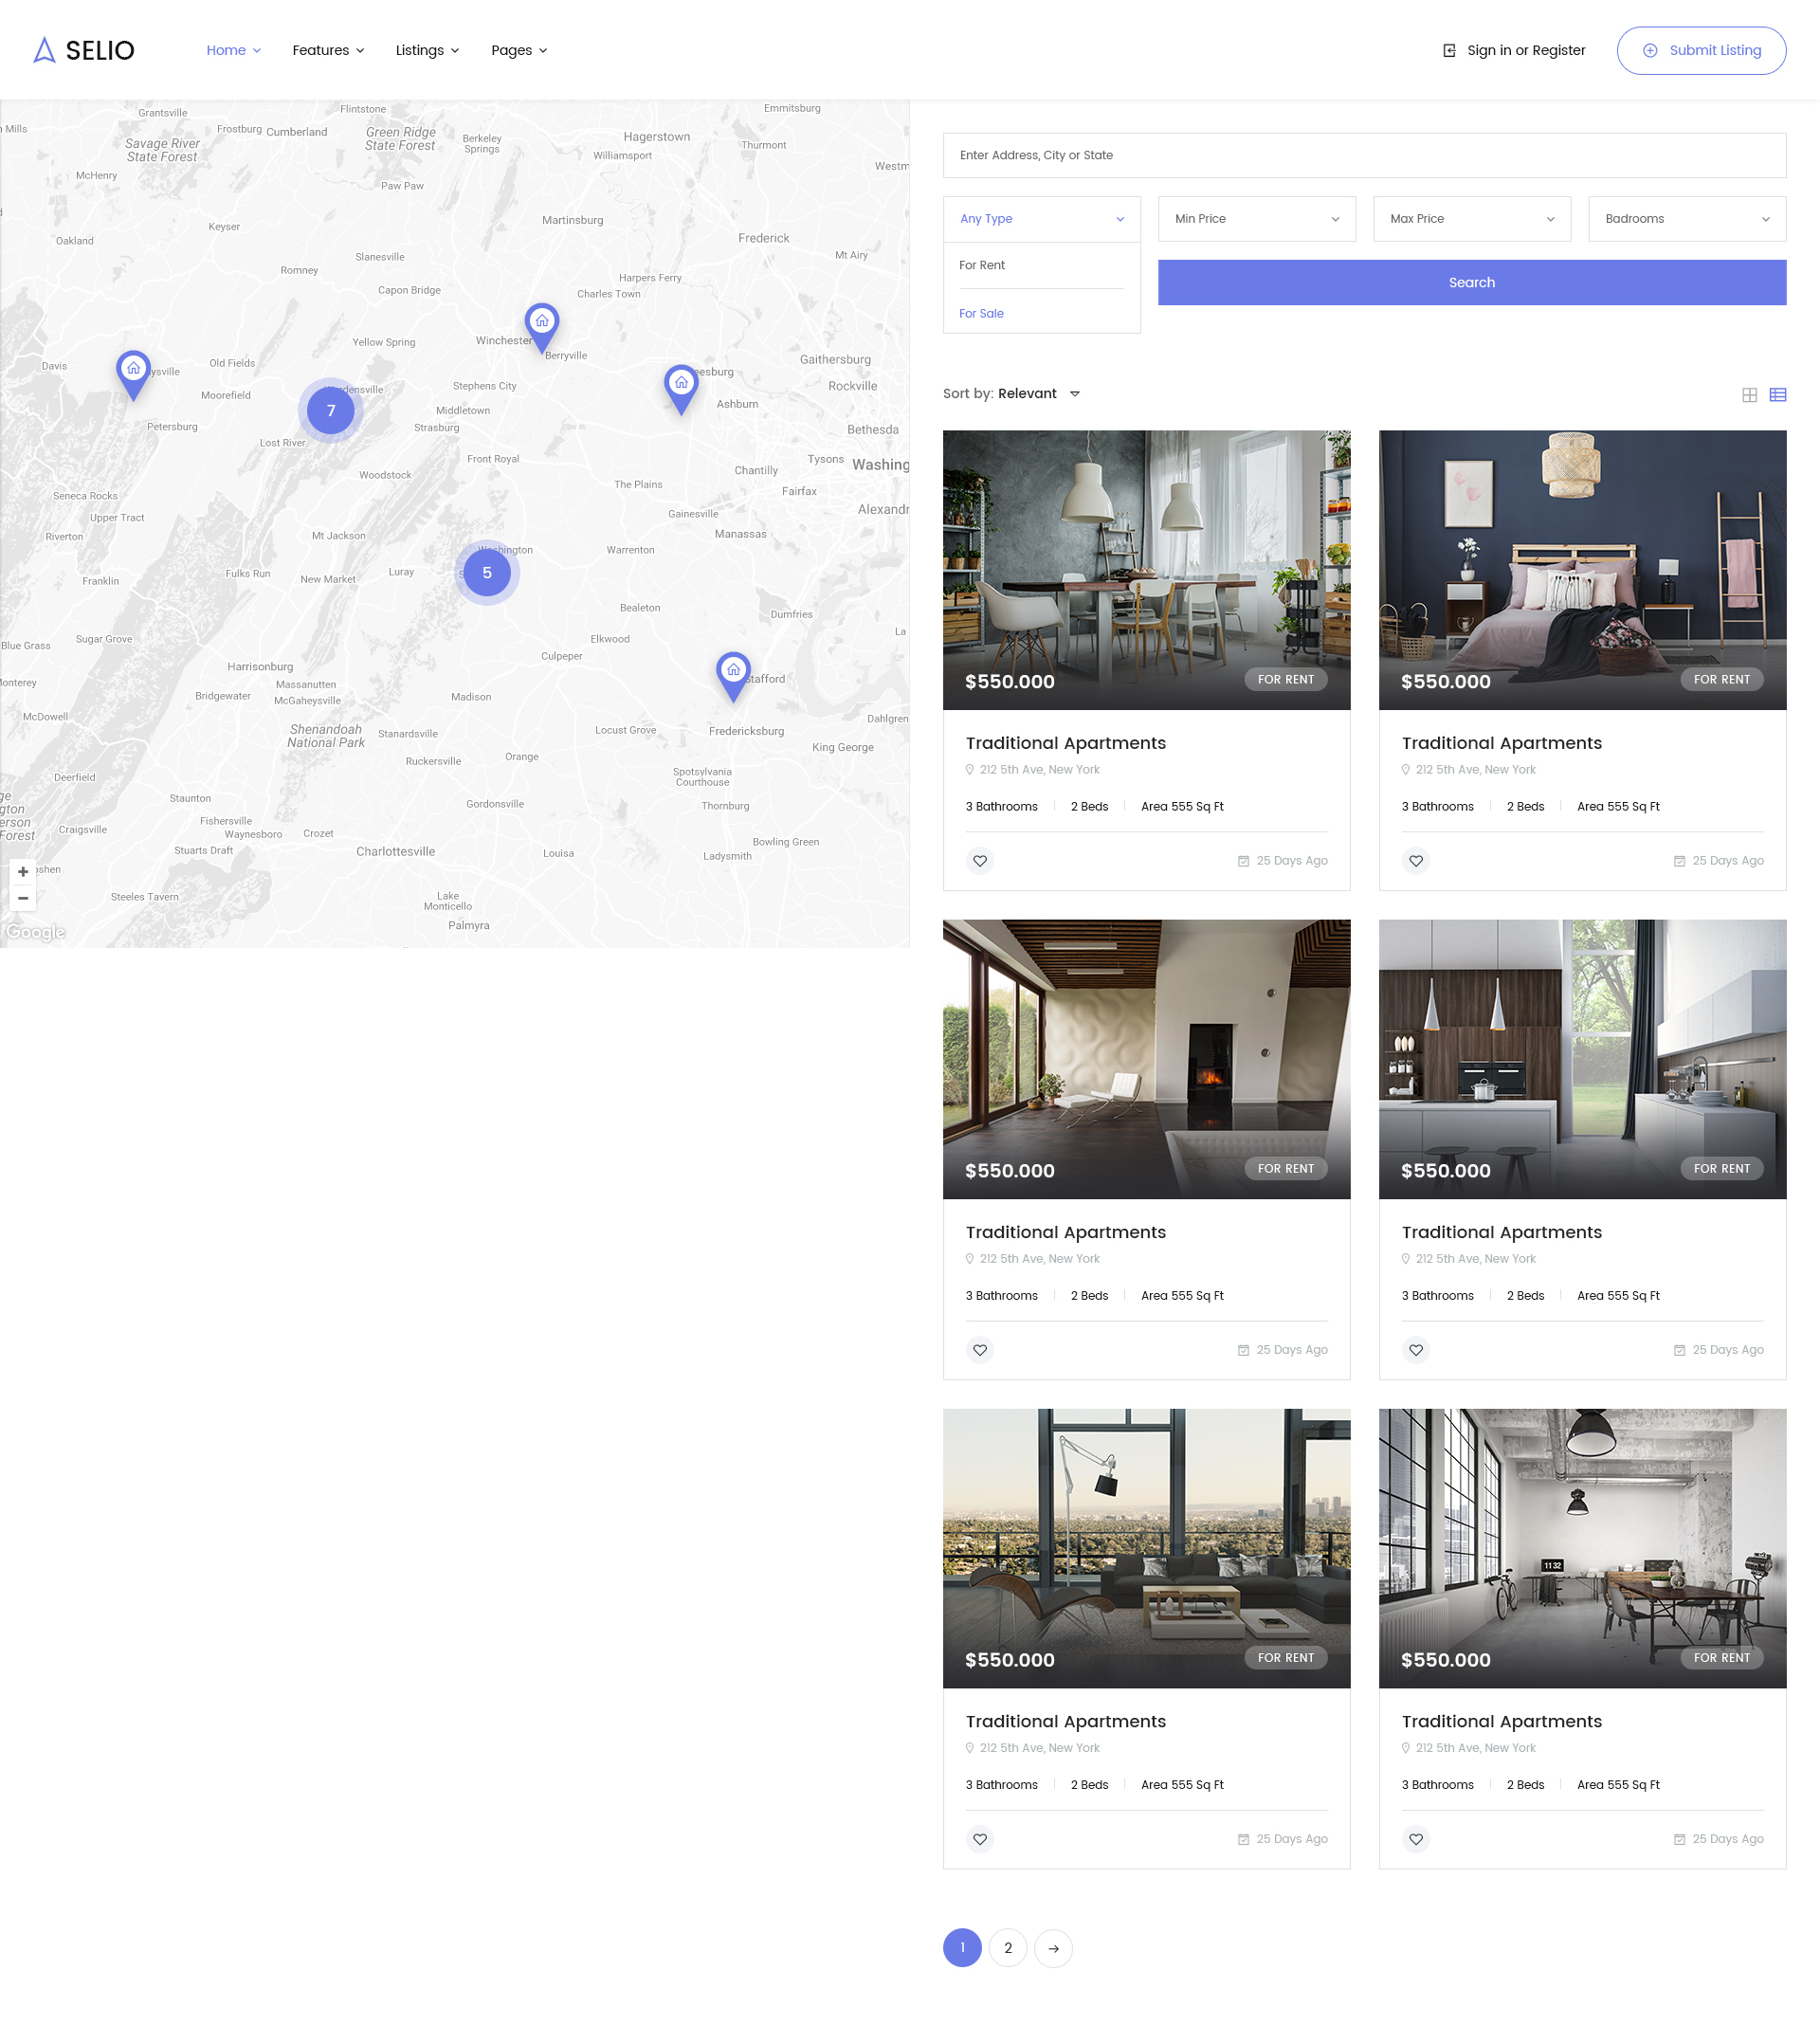Viewport: 1820px width, 2043px height.
Task: Toggle heart on the dark bedroom listing
Action: (x=1415, y=860)
